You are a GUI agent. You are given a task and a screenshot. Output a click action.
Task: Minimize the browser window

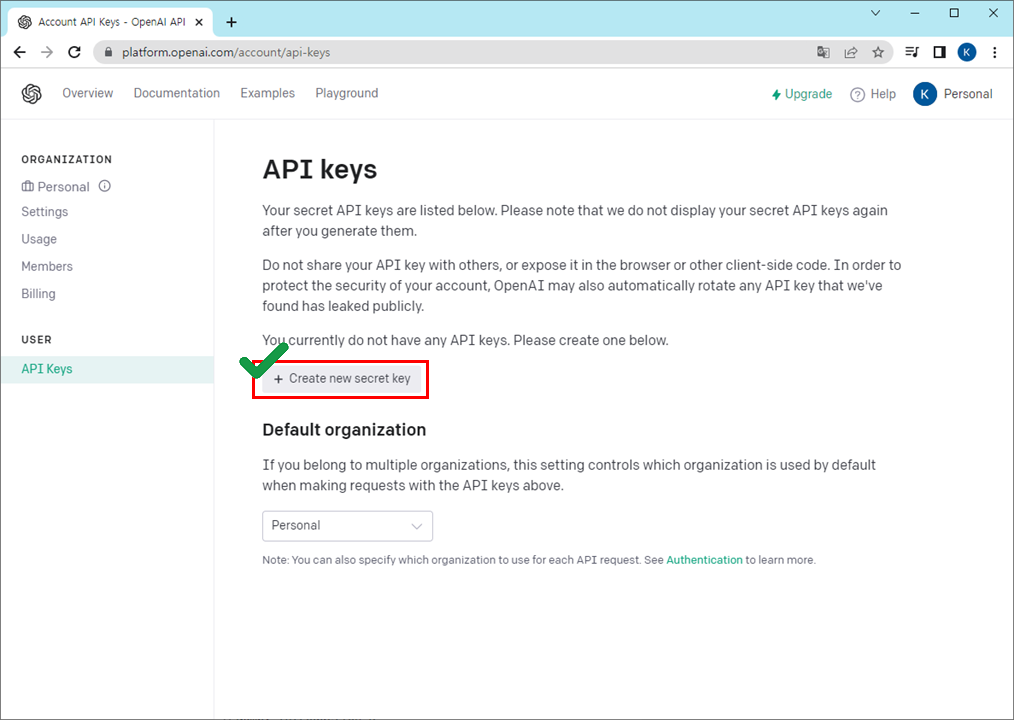point(915,13)
